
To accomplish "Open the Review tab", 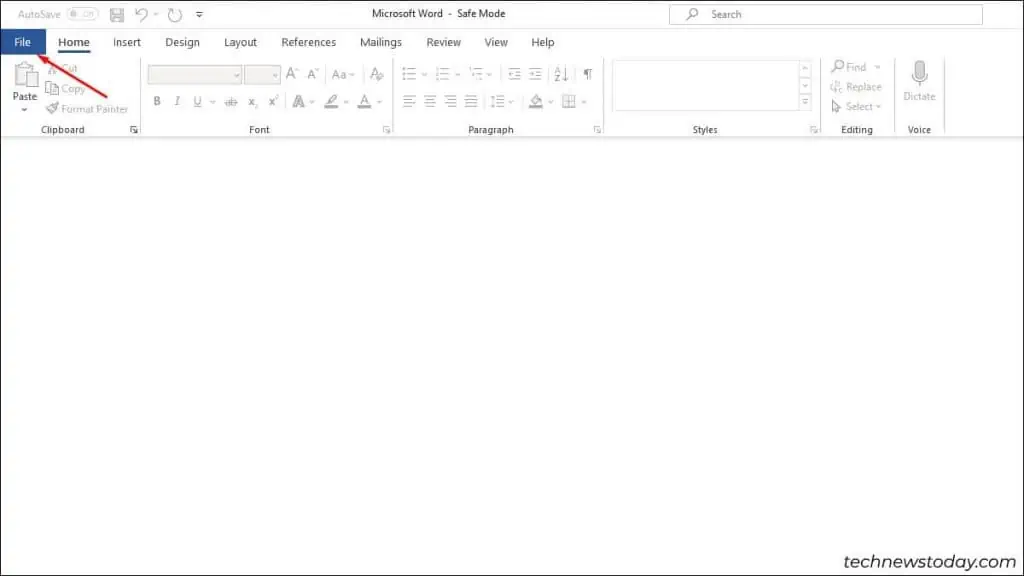I will [x=443, y=42].
